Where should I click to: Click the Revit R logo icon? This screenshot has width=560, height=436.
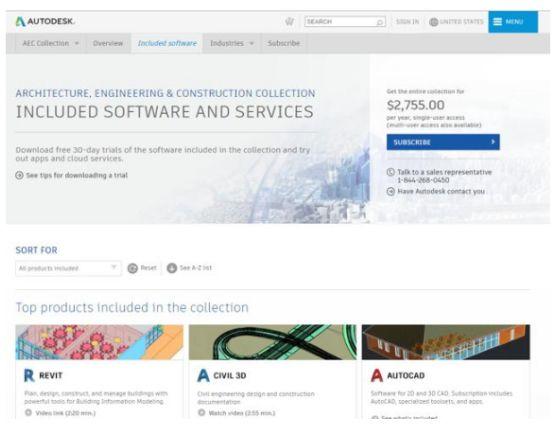(29, 376)
